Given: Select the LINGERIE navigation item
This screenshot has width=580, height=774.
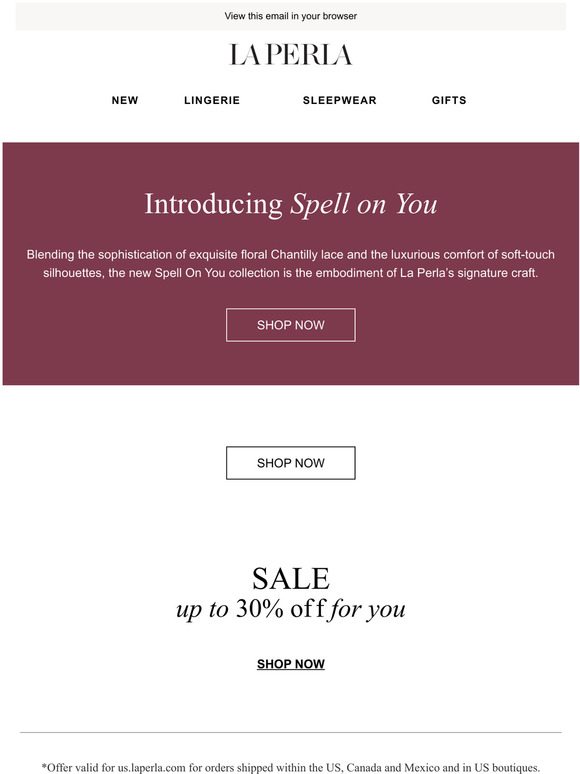Looking at the screenshot, I should point(212,100).
